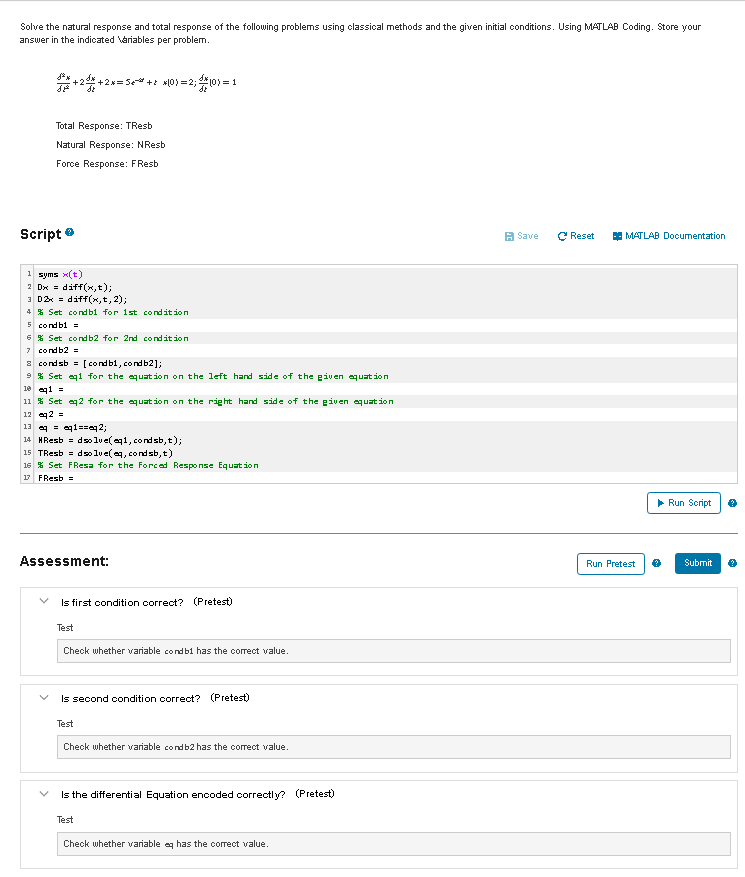This screenshot has width=745, height=877.
Task: Place cursor on eq2 code line
Action: pyautogui.click(x=385, y=414)
